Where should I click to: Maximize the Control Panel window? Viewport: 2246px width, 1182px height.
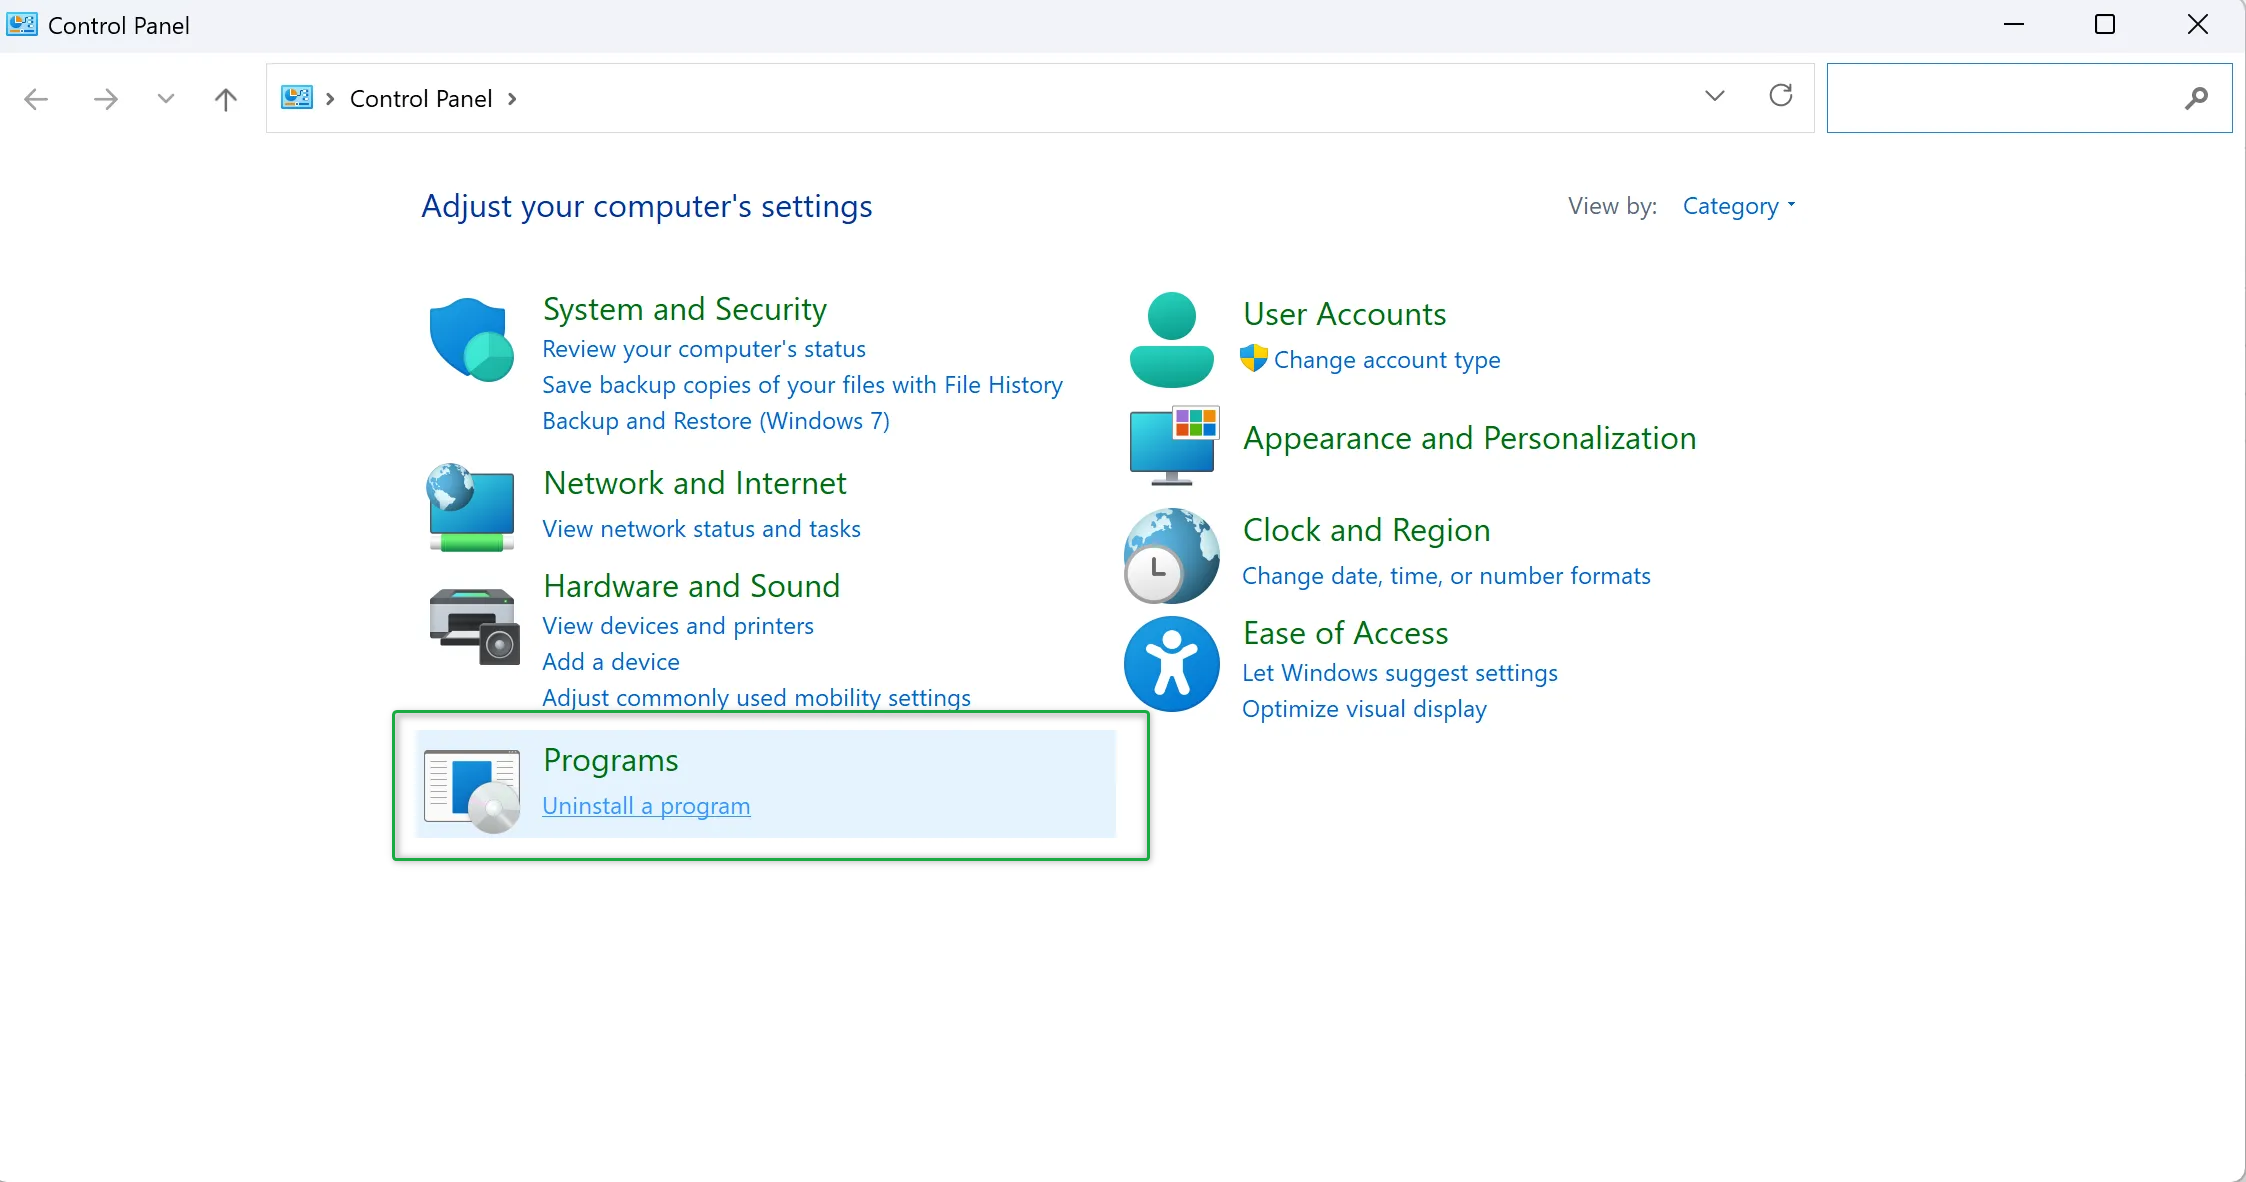click(2105, 25)
